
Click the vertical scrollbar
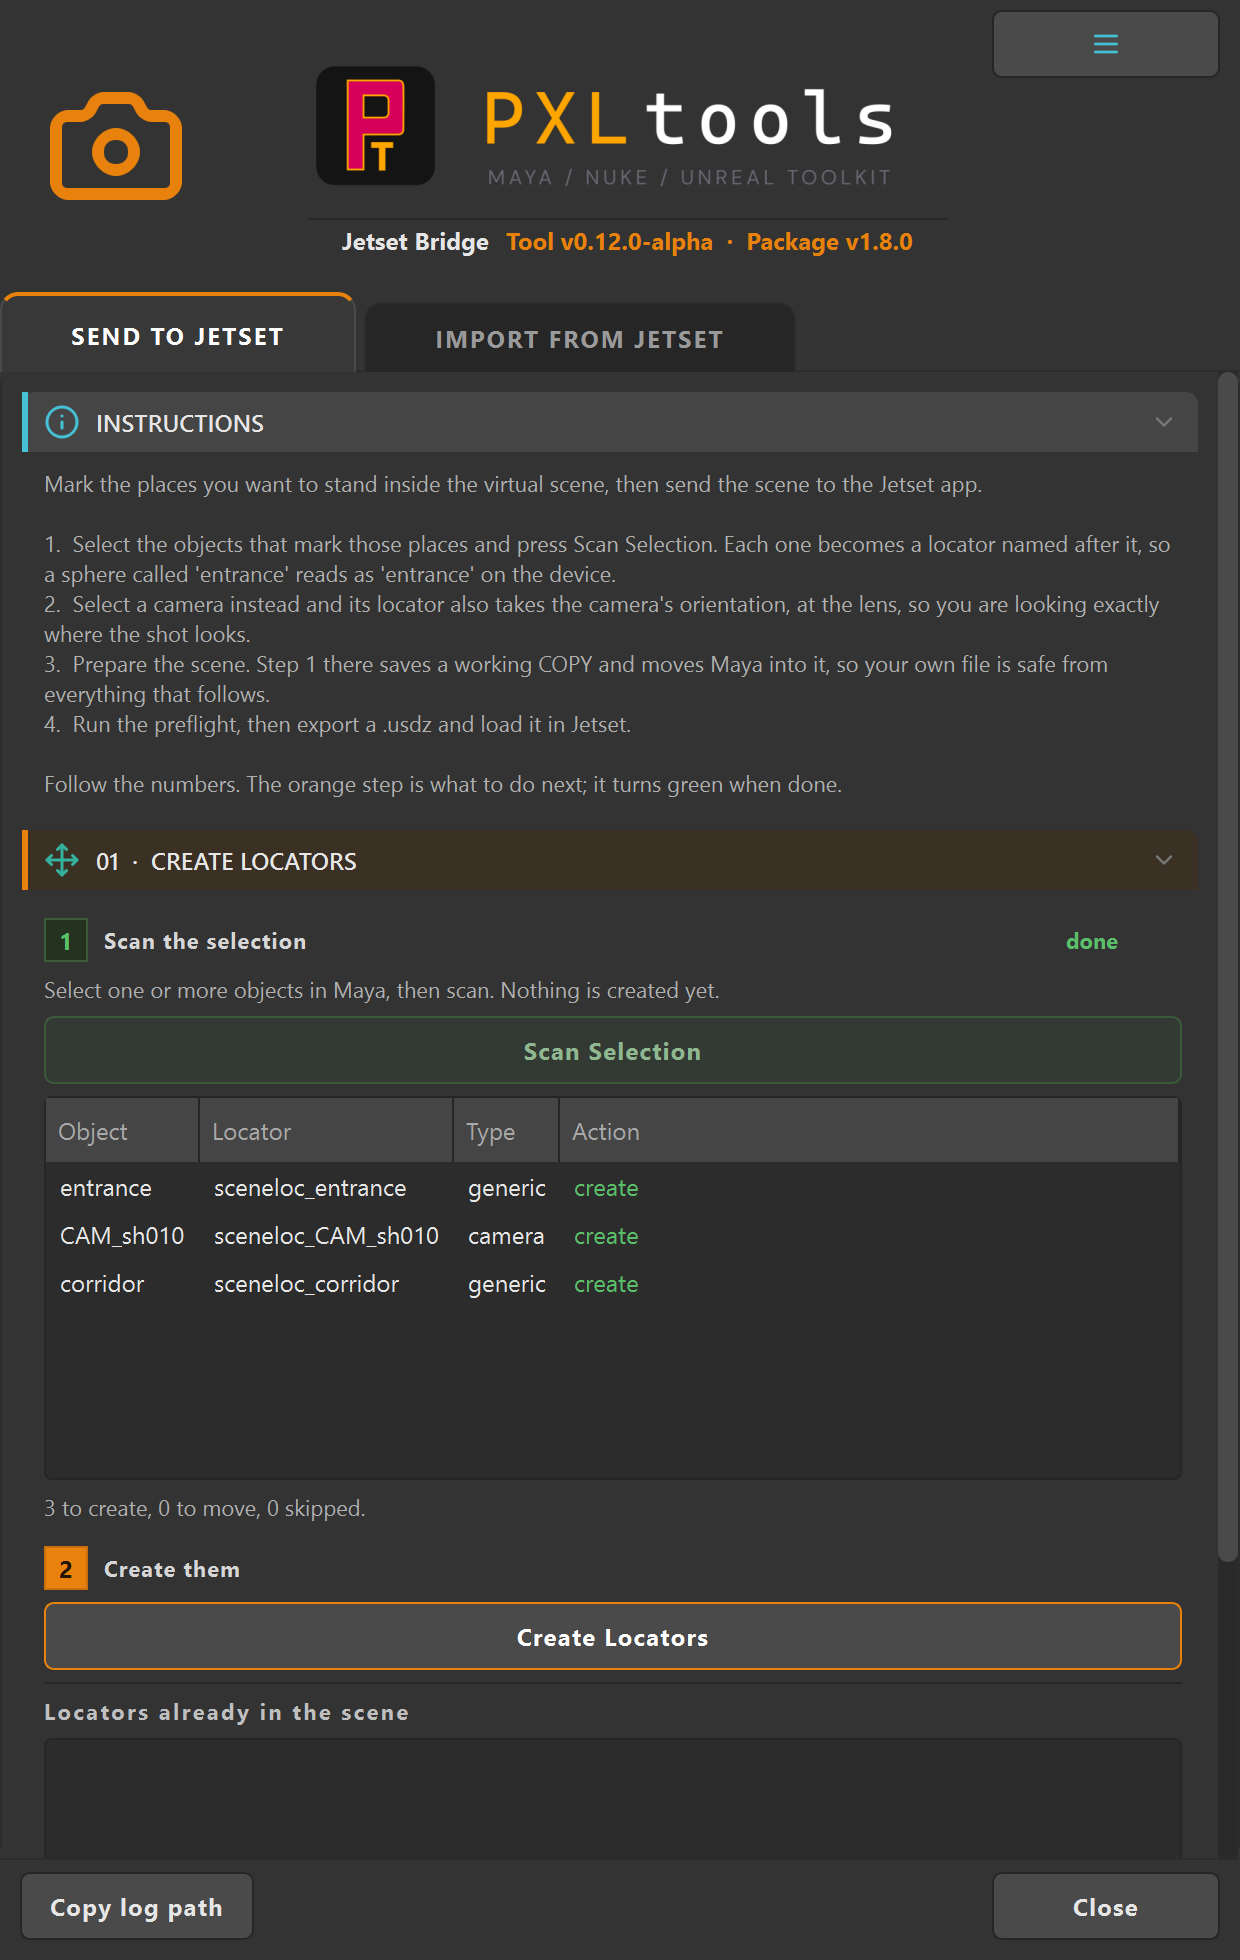point(1227,967)
